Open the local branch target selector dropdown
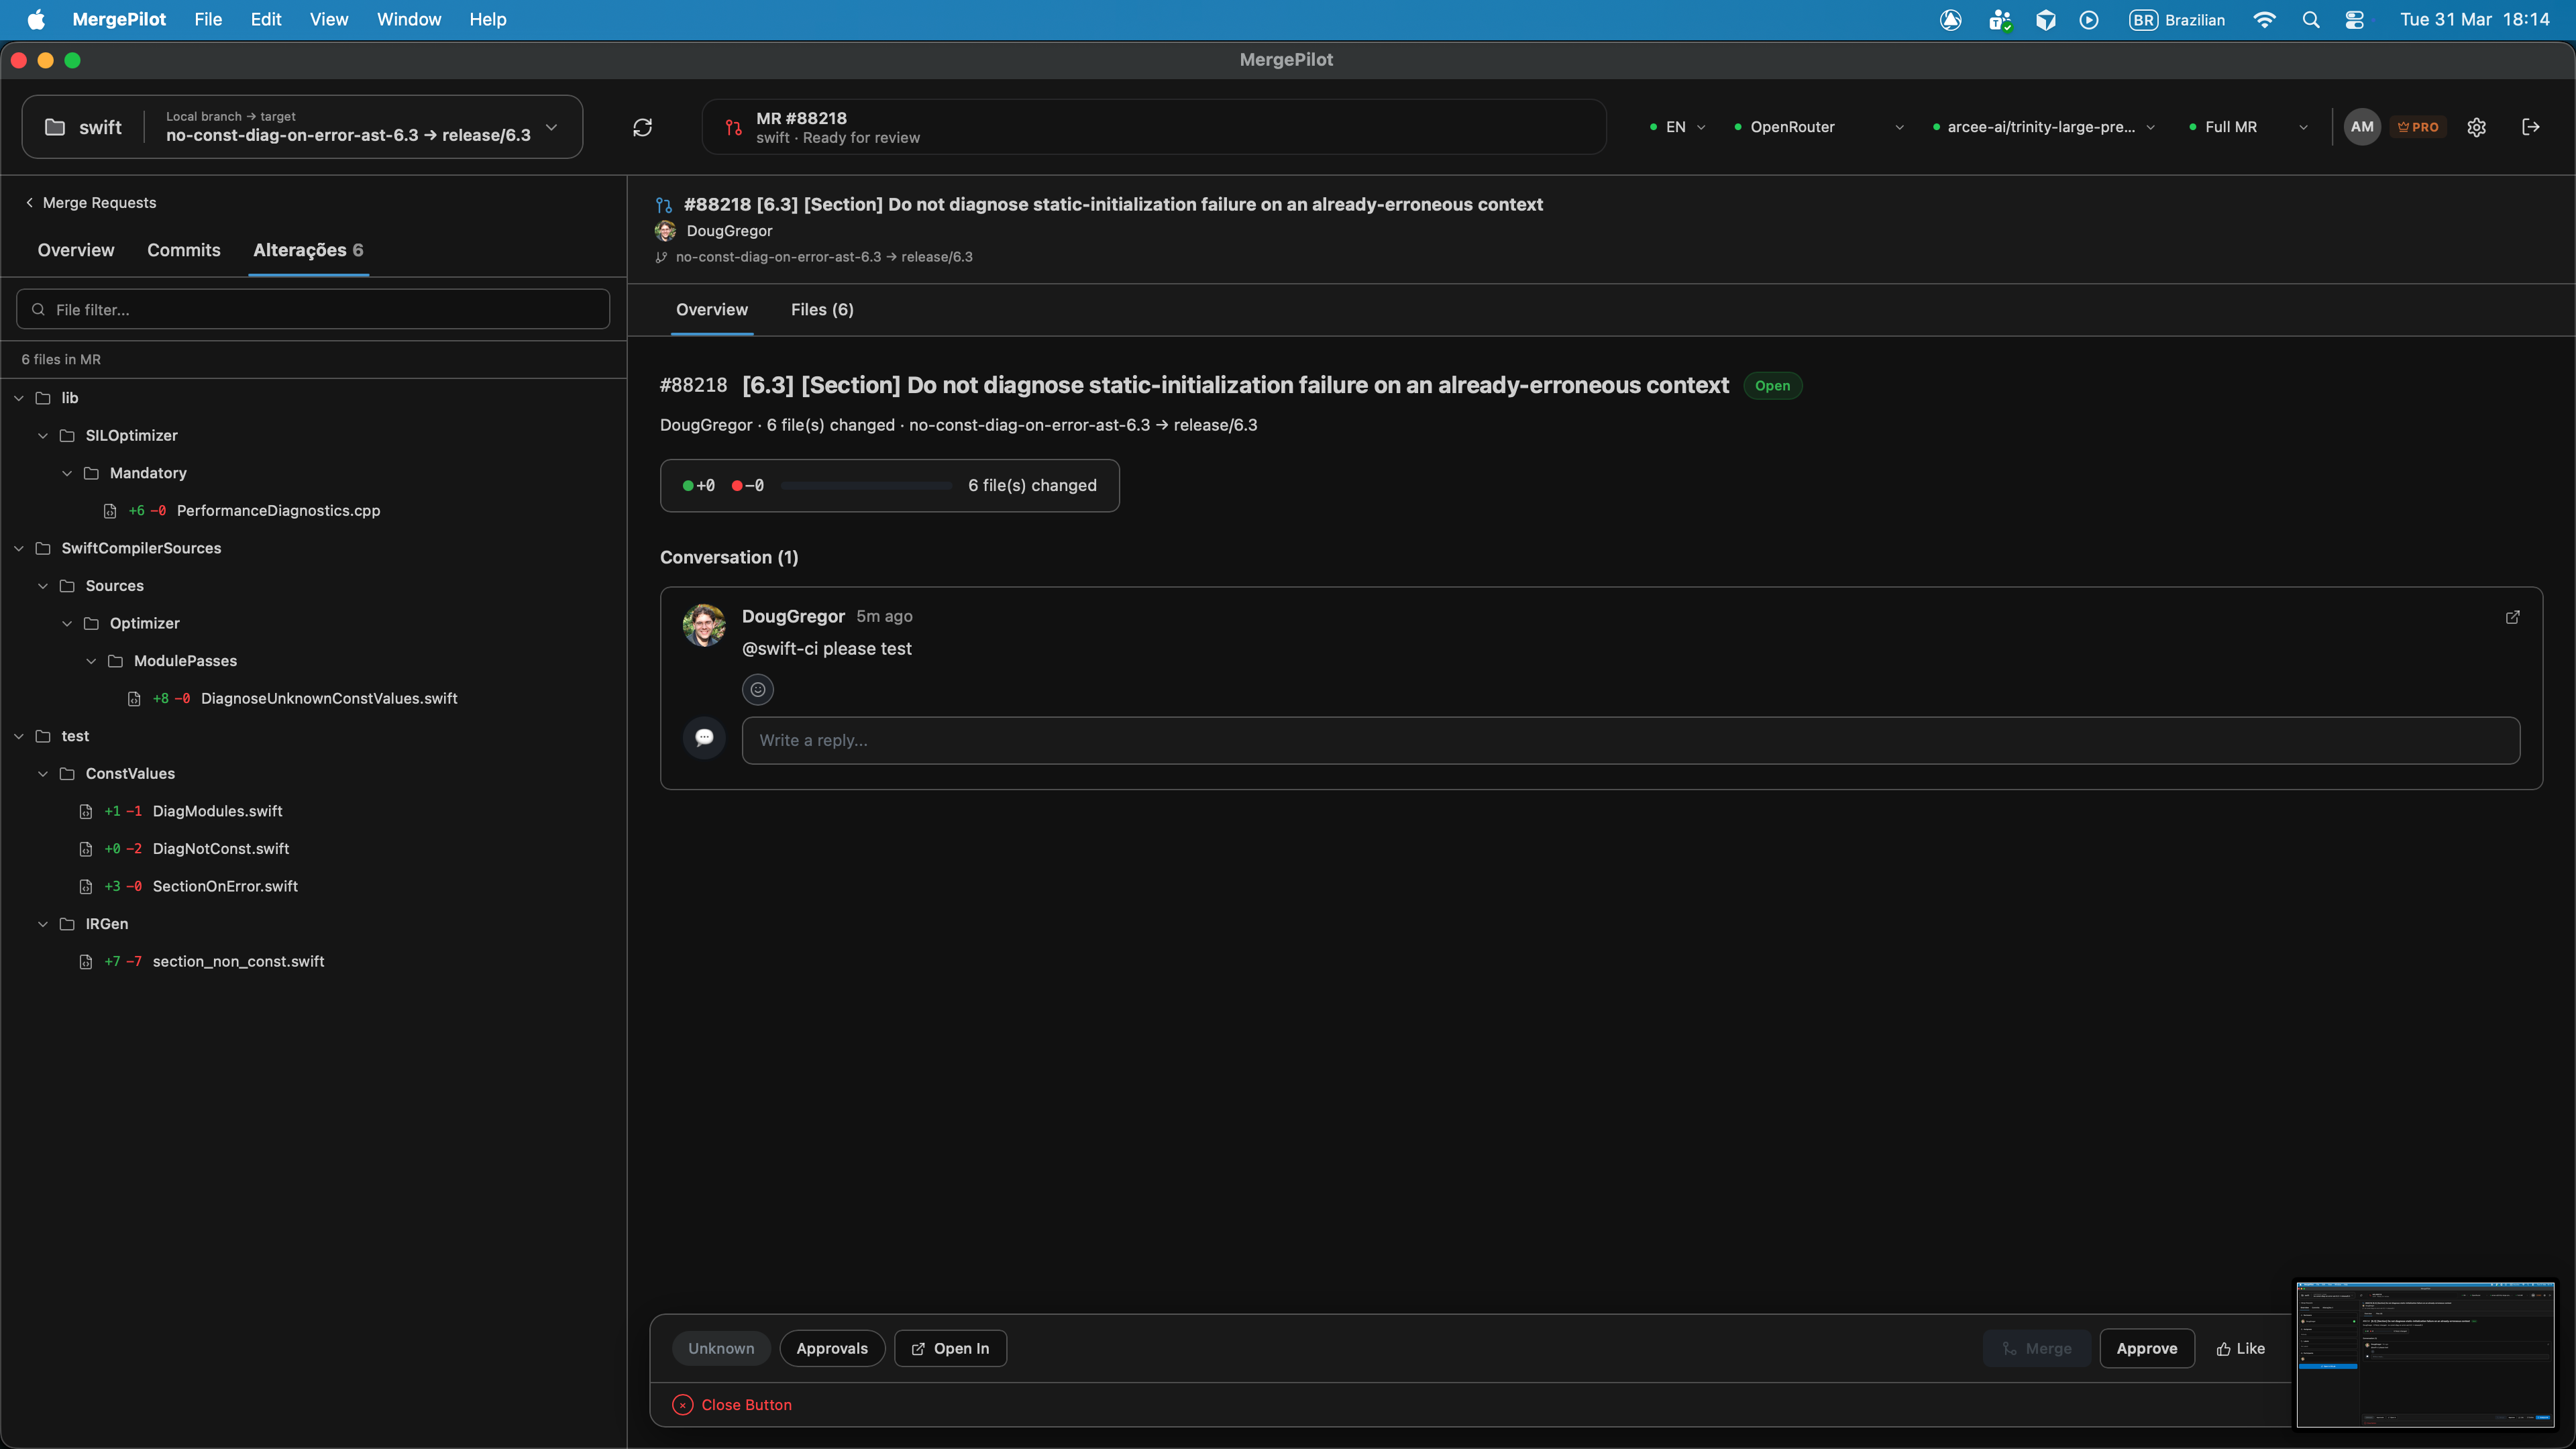The image size is (2576, 1449). pyautogui.click(x=551, y=128)
